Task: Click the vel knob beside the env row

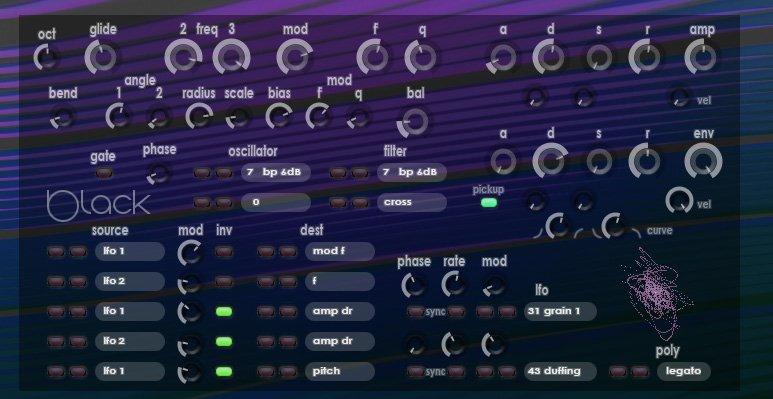Action: coord(679,200)
